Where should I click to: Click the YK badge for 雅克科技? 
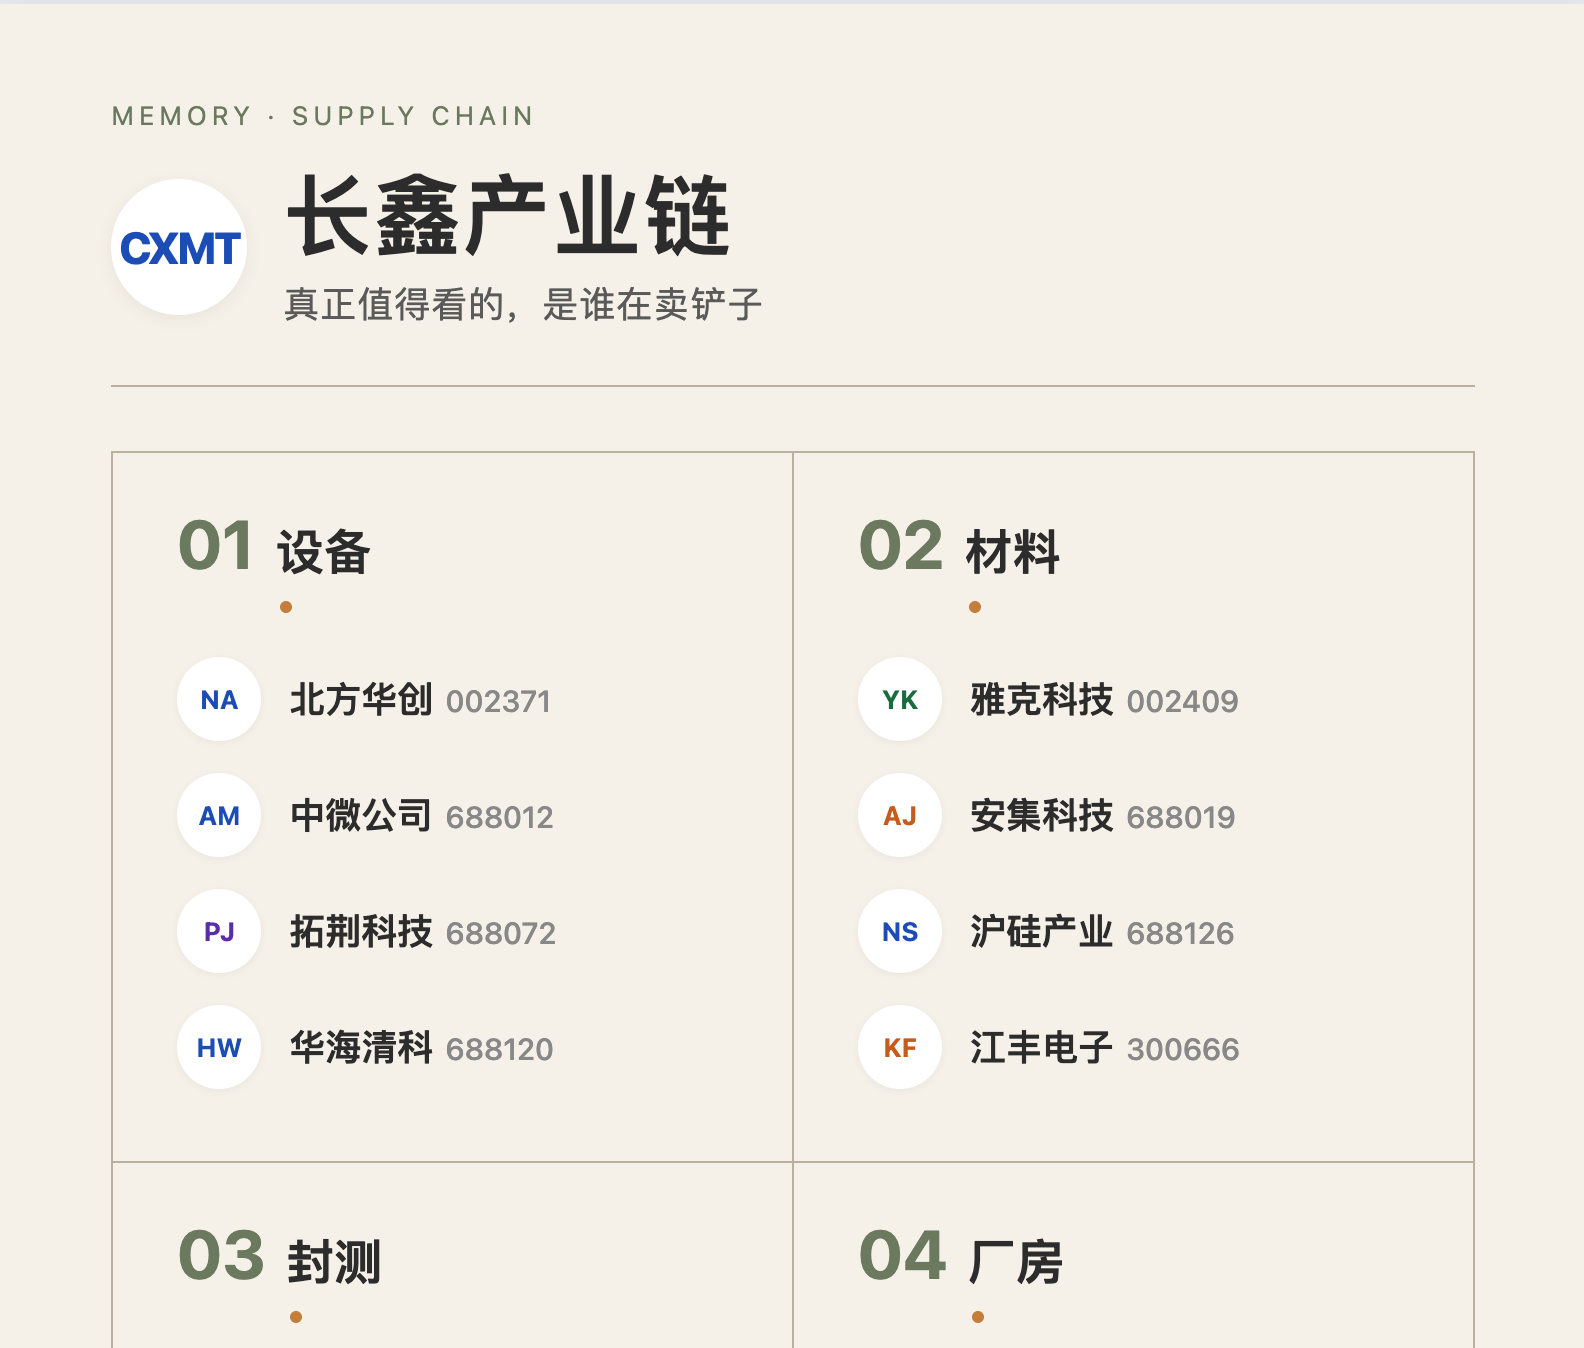tap(900, 699)
